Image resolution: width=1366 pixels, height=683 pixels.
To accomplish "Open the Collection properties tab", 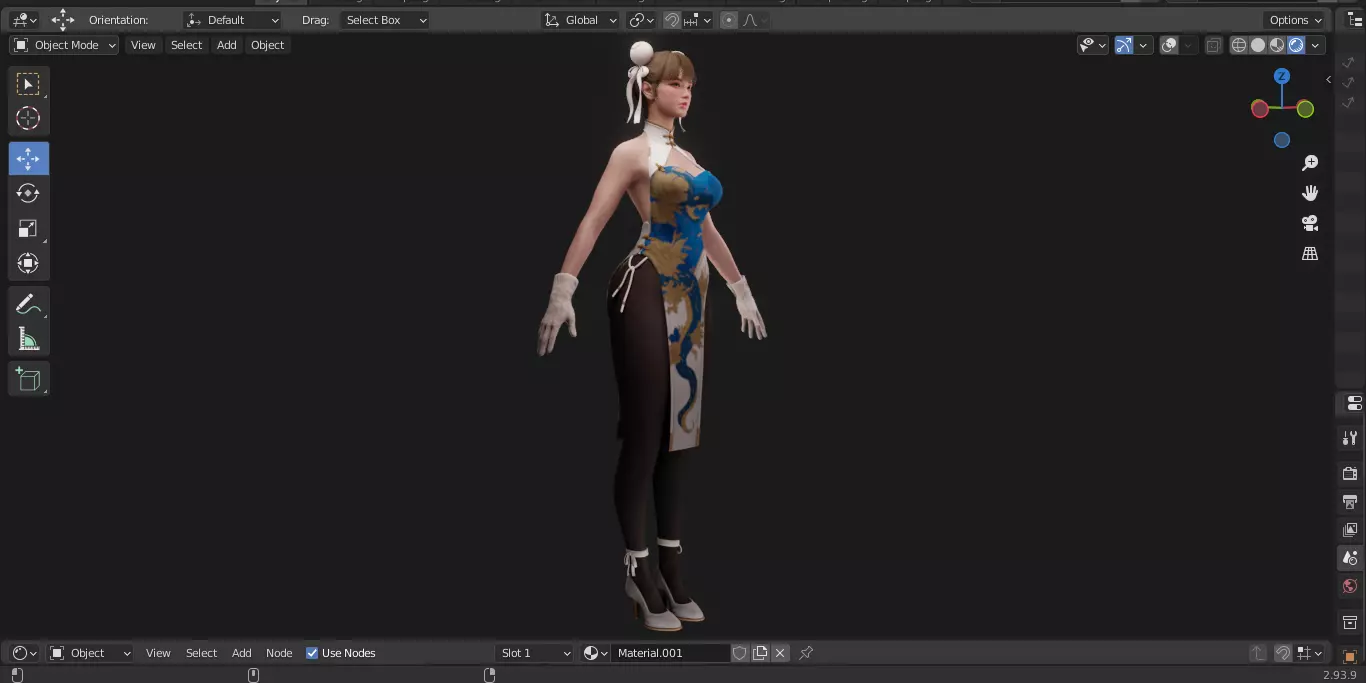I will click(x=1350, y=622).
